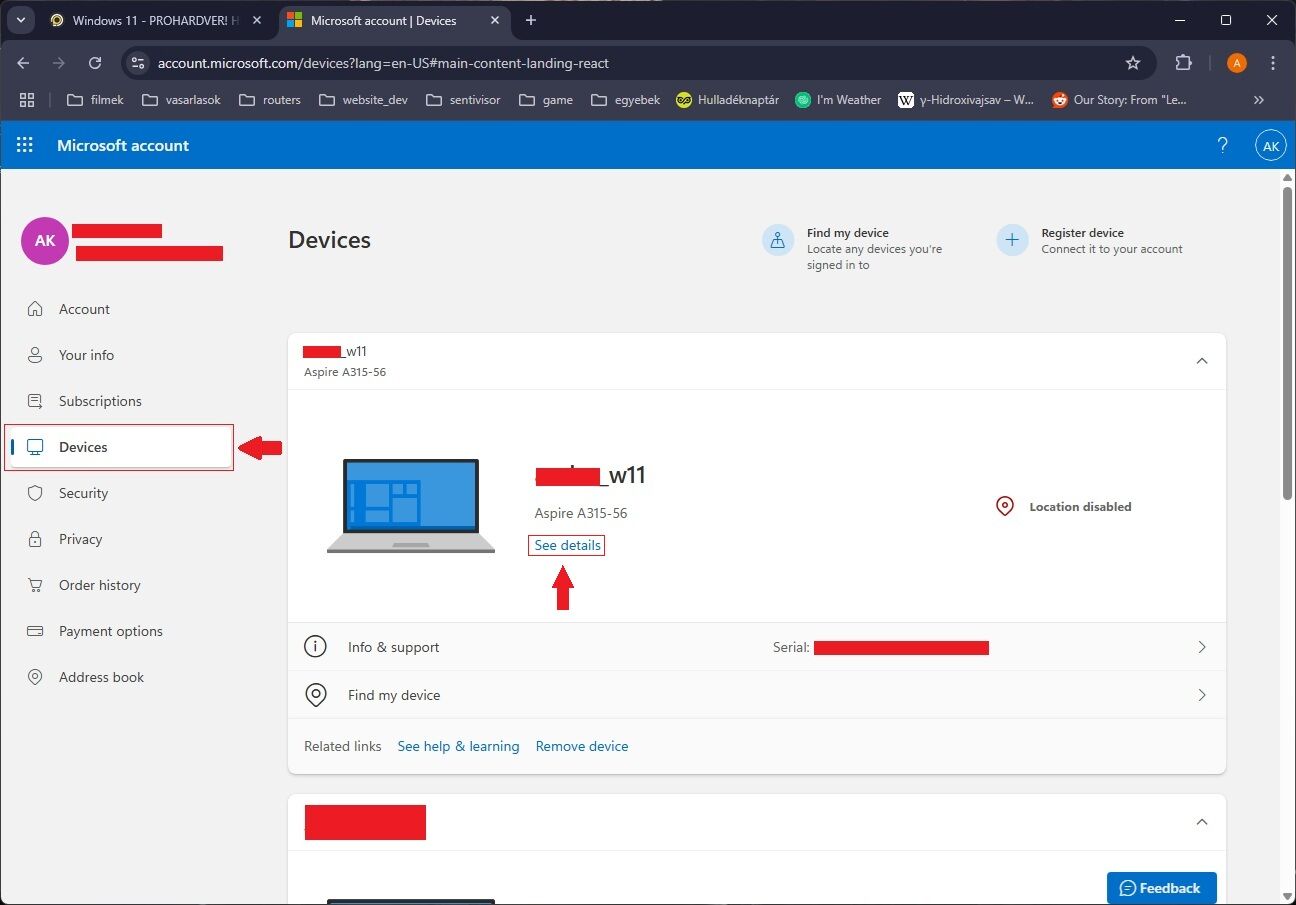The image size is (1296, 905).
Task: Click the pin icon in Find my device row
Action: point(315,695)
